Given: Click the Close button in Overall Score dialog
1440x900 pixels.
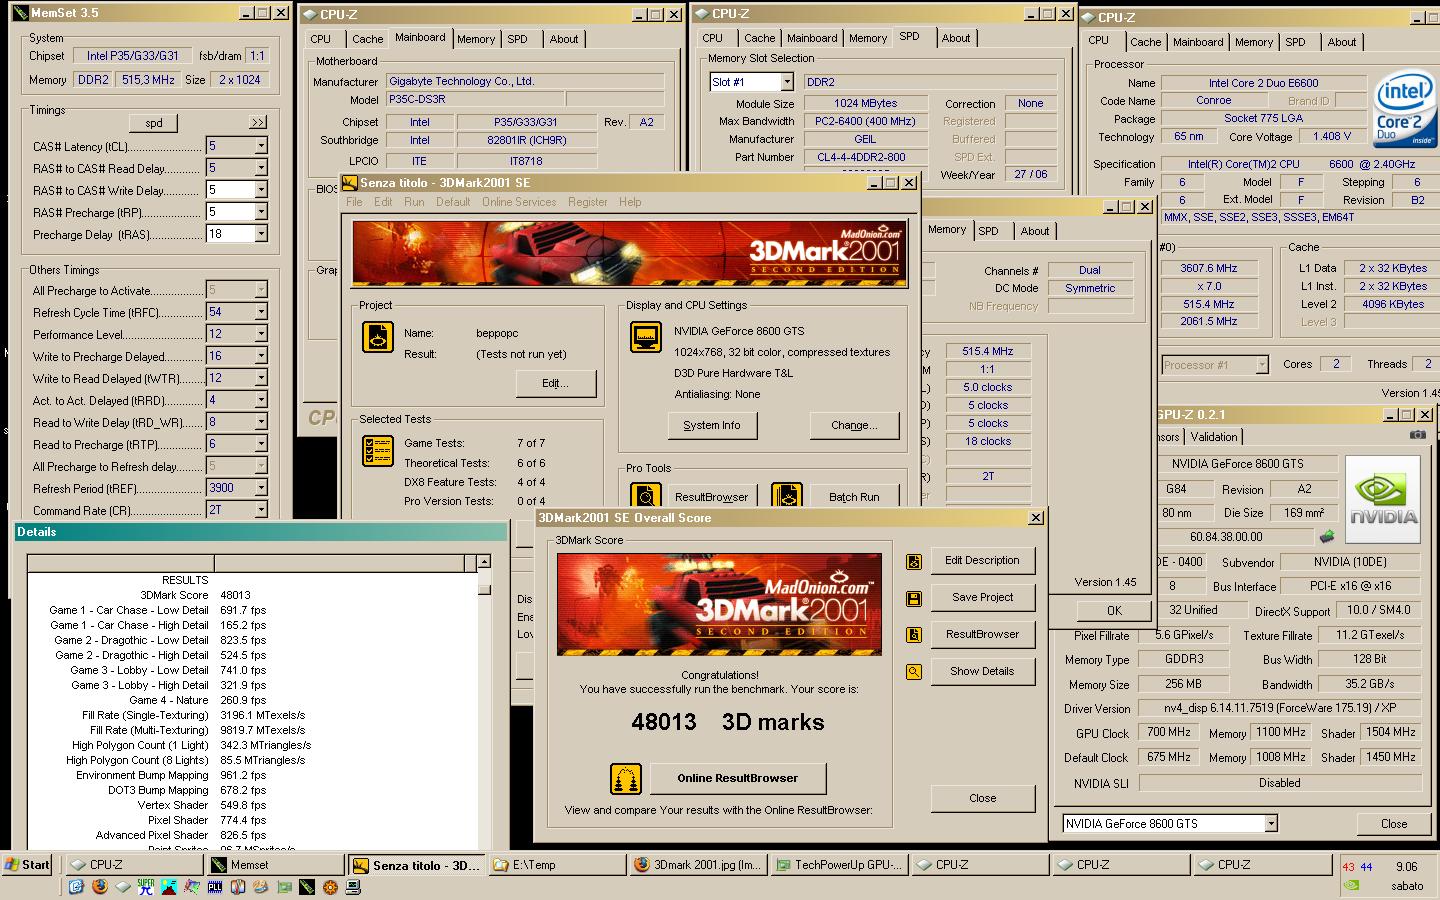Looking at the screenshot, I should 983,798.
